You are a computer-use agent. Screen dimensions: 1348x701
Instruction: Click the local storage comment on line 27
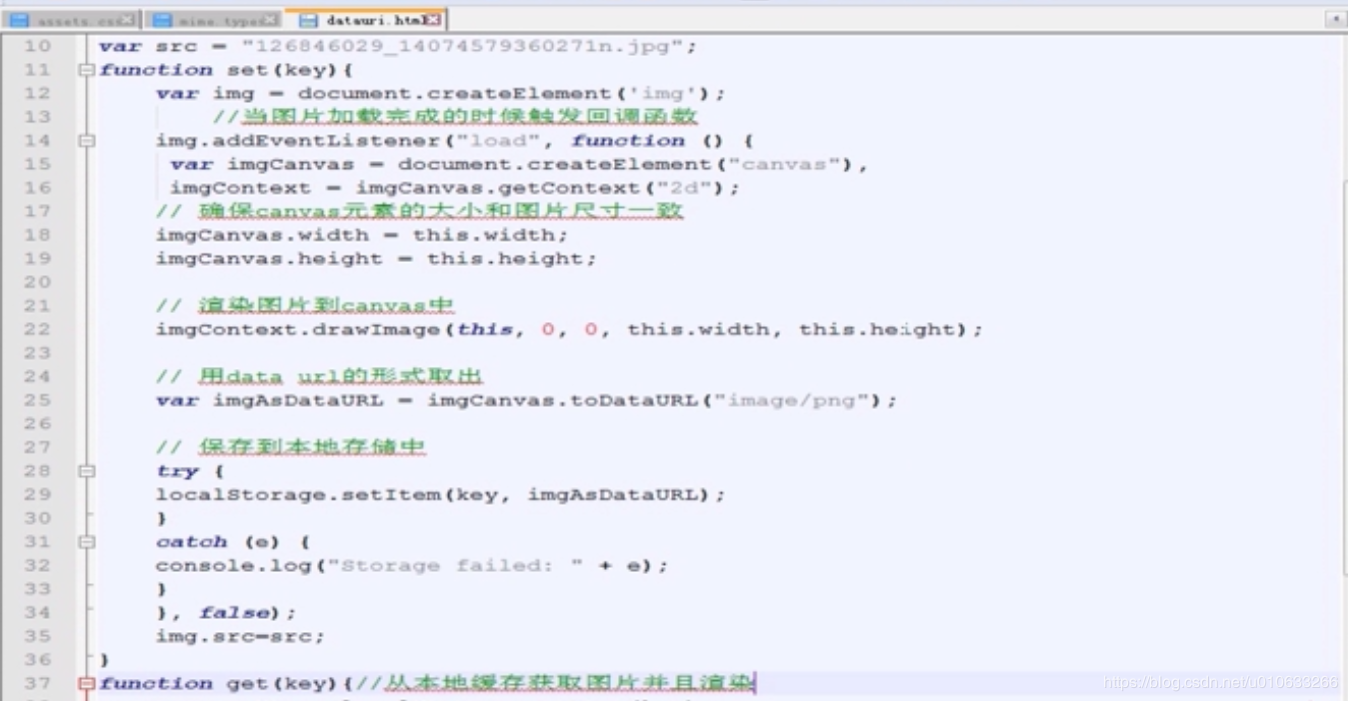point(291,448)
